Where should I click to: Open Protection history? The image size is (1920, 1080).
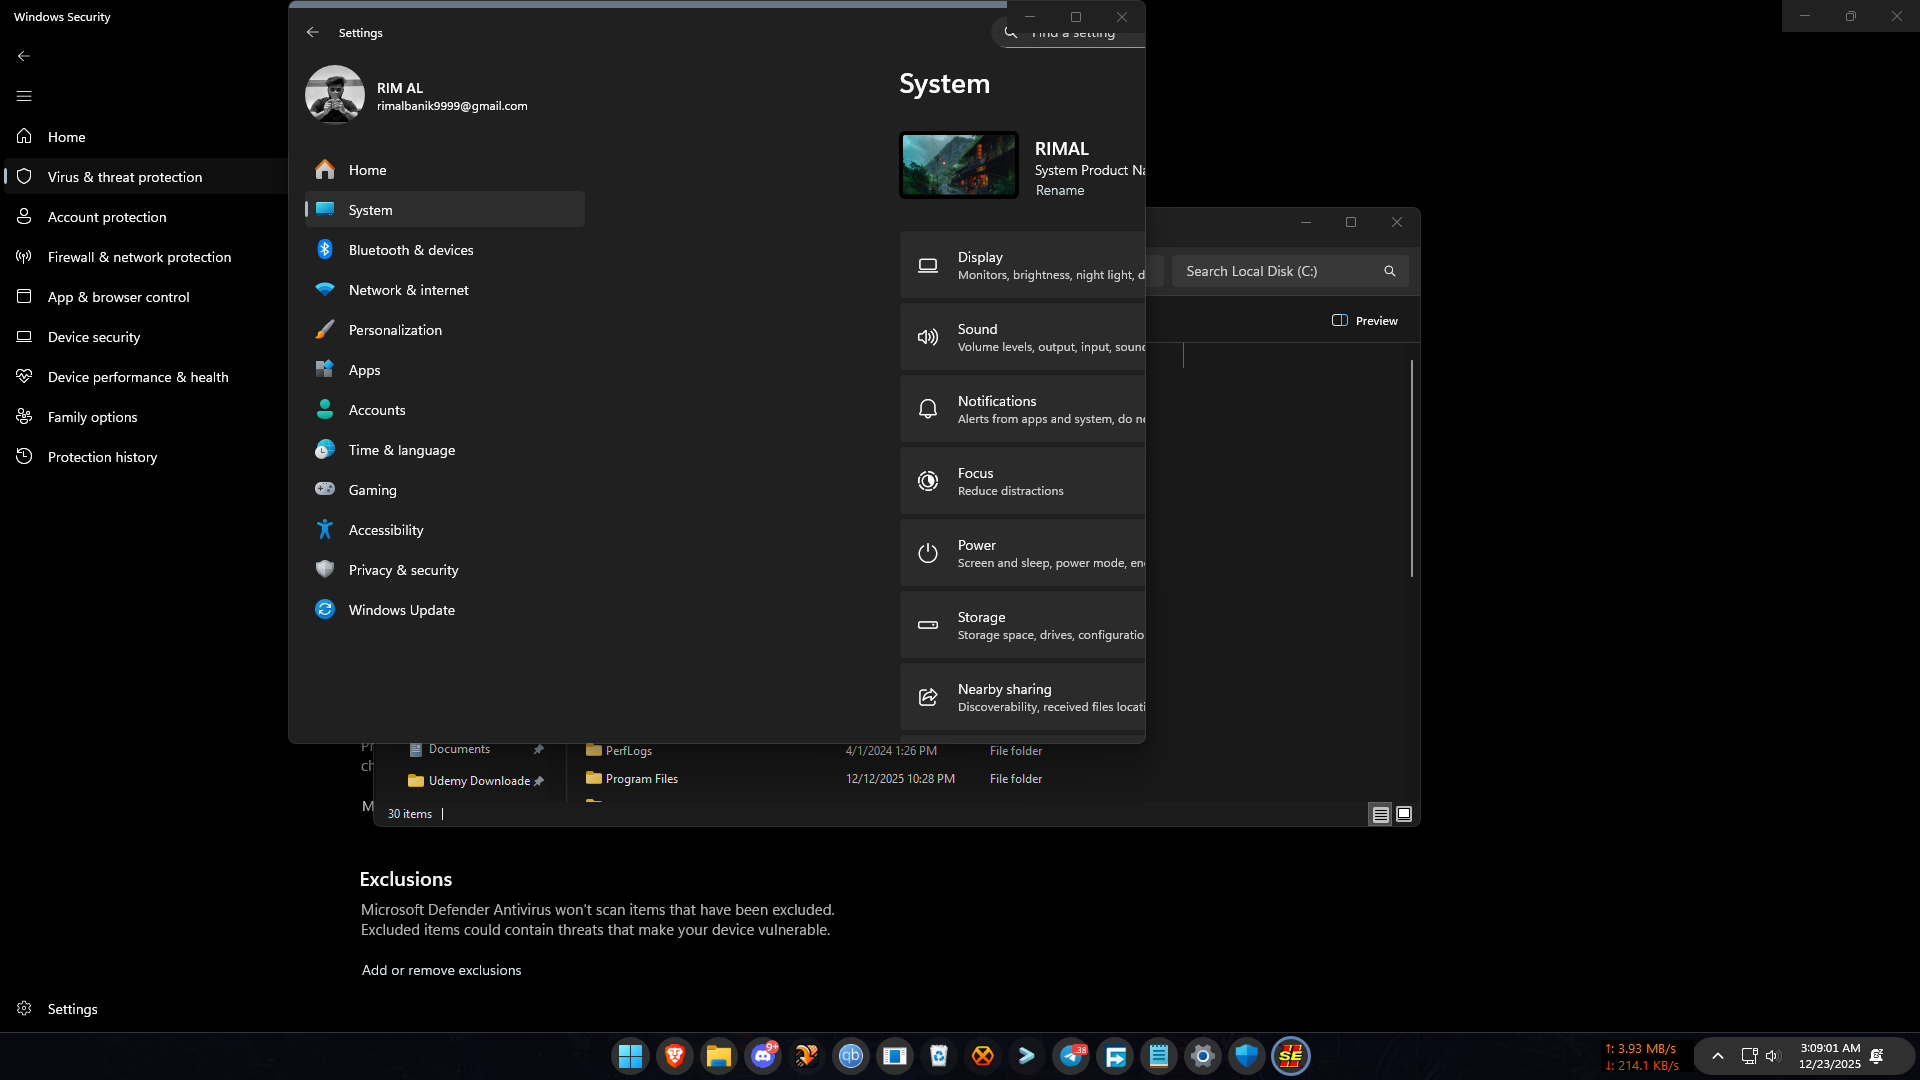coord(146,457)
